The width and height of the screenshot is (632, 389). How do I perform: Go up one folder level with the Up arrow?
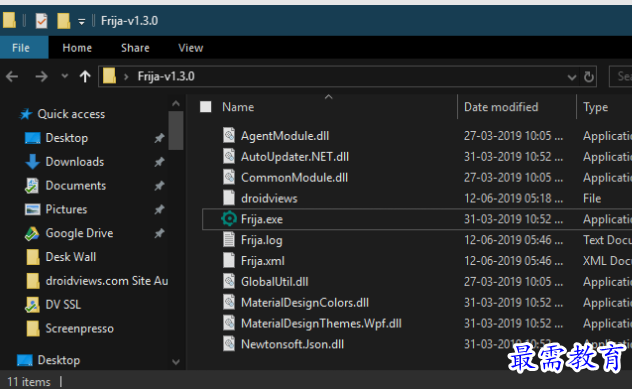[x=85, y=76]
